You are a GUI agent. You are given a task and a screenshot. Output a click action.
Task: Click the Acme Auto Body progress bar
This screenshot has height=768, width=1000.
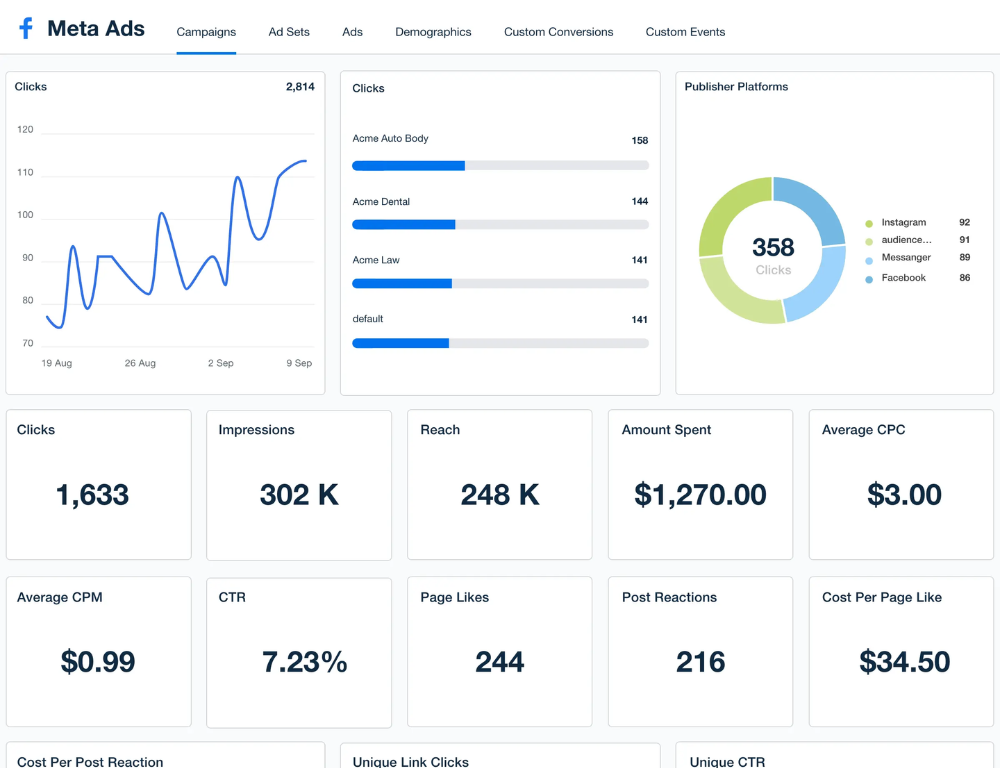click(500, 165)
